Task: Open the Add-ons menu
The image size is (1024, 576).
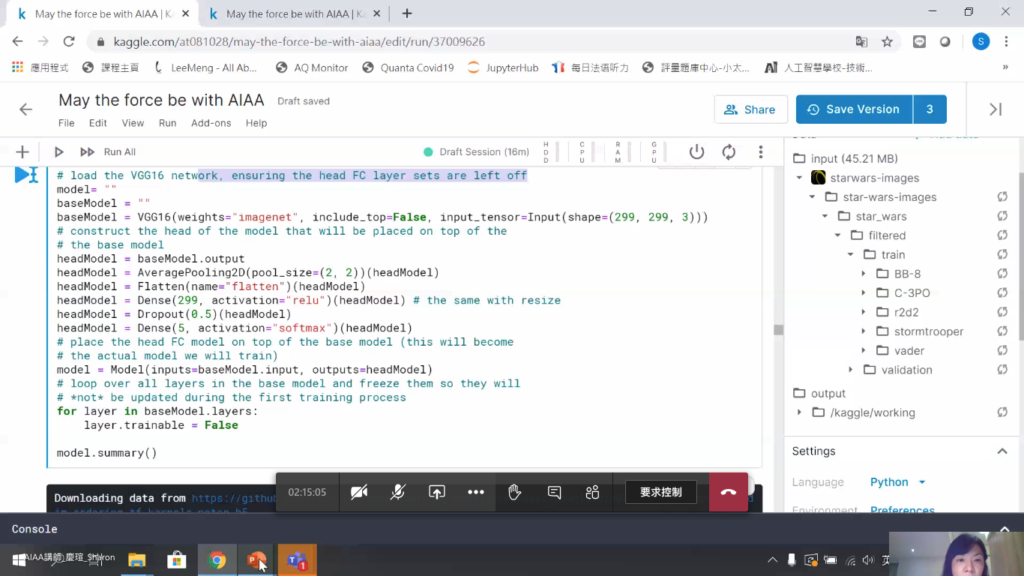Action: coord(211,123)
